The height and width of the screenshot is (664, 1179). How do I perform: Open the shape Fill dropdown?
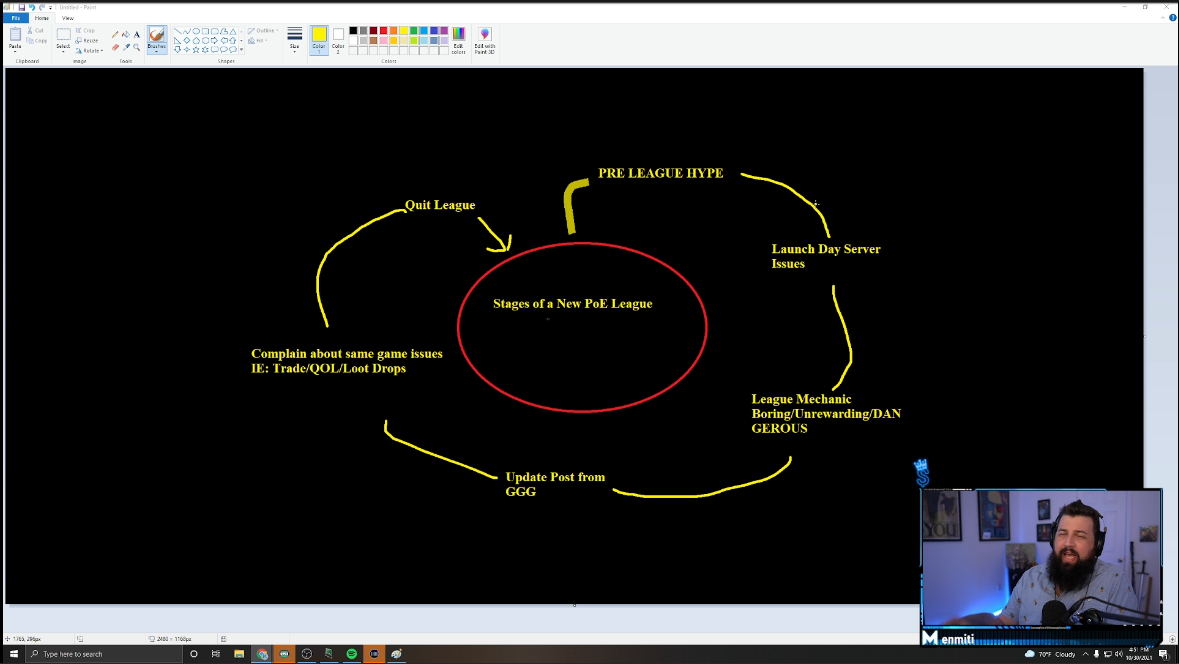(x=258, y=41)
